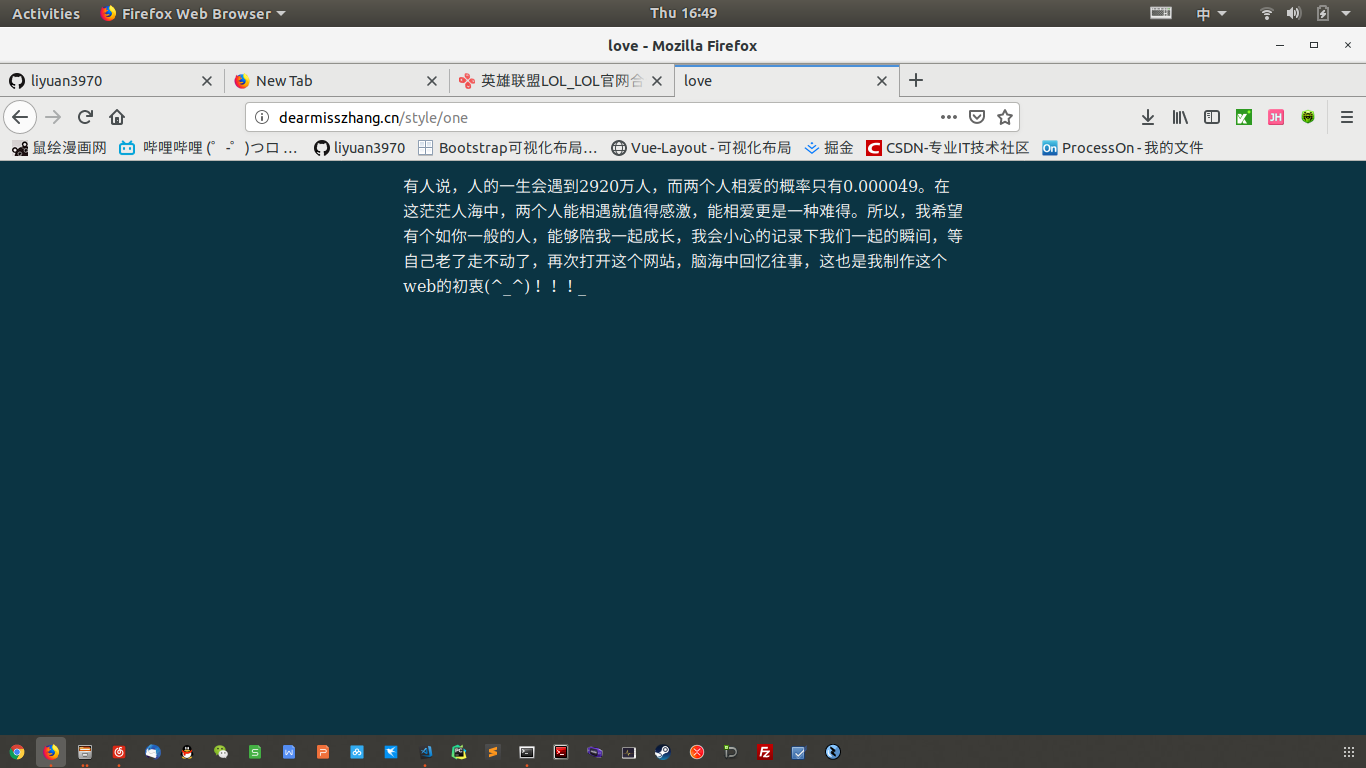Click the paragraph text starting 有人说
The height and width of the screenshot is (768, 1366).
coord(683,236)
